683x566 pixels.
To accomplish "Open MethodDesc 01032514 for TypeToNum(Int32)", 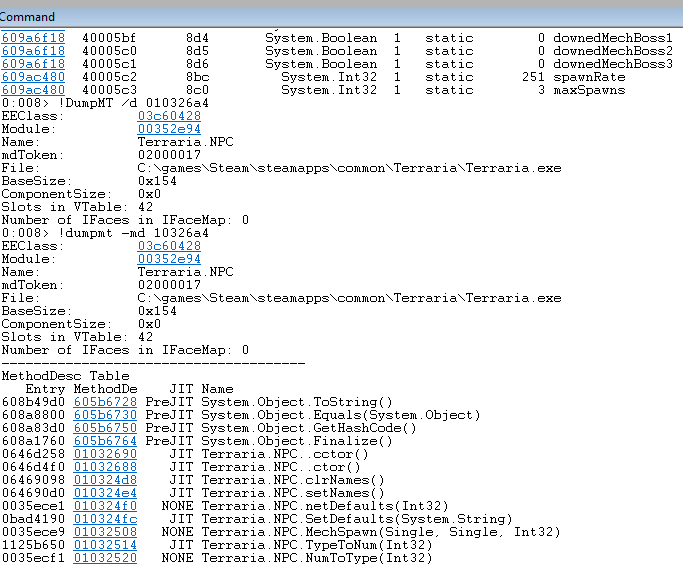I will [105, 545].
